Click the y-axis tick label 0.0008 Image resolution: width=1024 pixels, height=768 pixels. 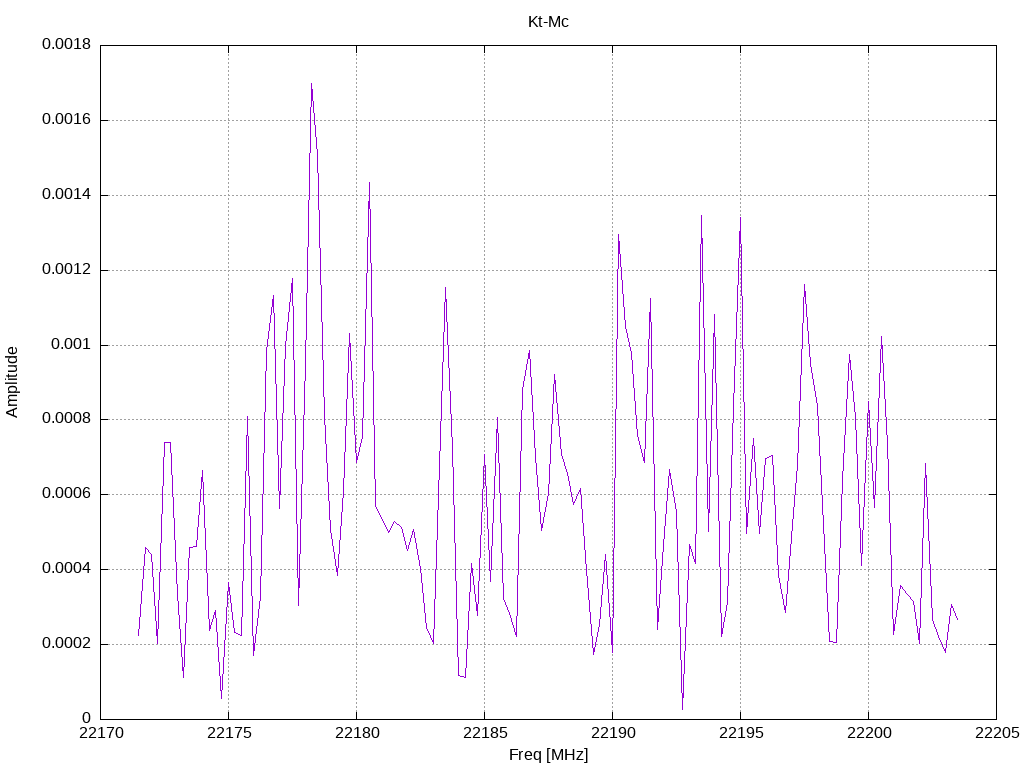tap(67, 419)
